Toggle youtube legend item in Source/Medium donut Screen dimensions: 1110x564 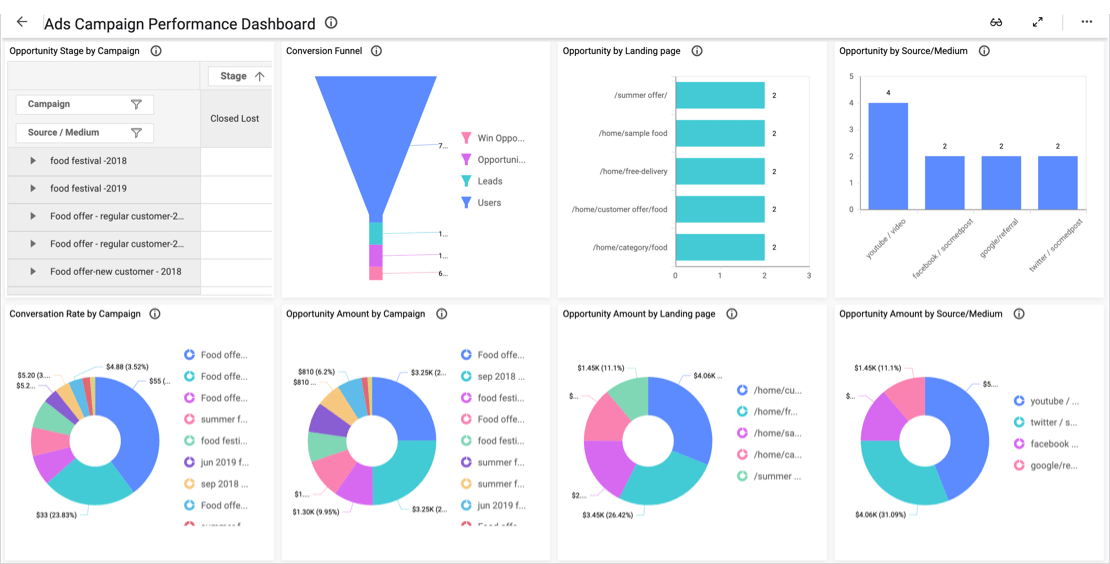pos(1046,401)
